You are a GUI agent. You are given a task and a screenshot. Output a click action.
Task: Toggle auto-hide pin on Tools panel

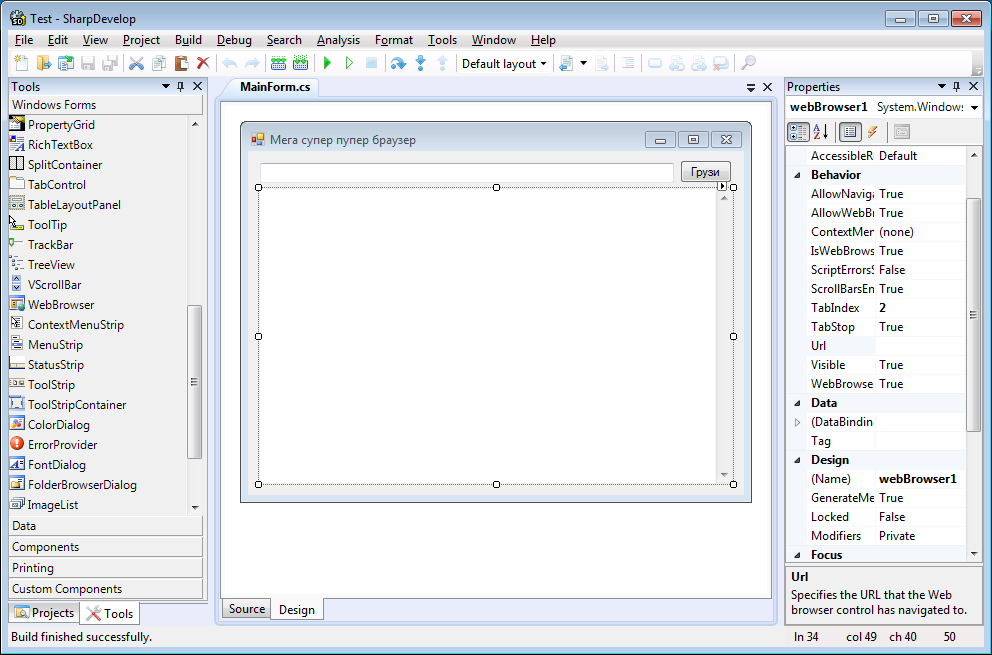[x=181, y=87]
